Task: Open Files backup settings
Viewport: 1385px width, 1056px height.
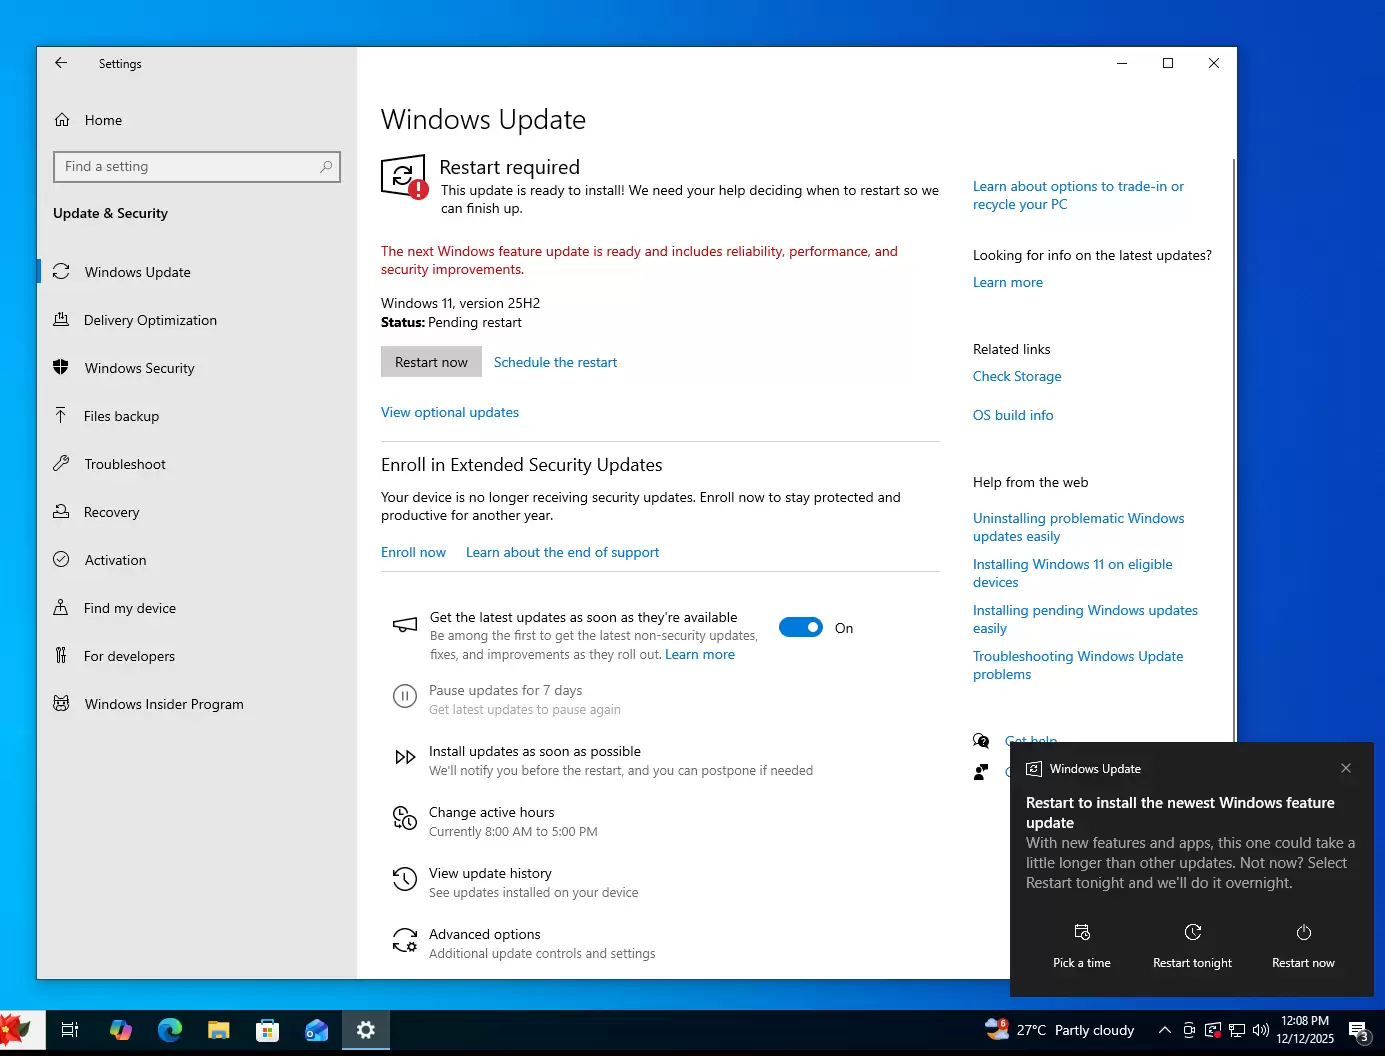Action: 122,416
